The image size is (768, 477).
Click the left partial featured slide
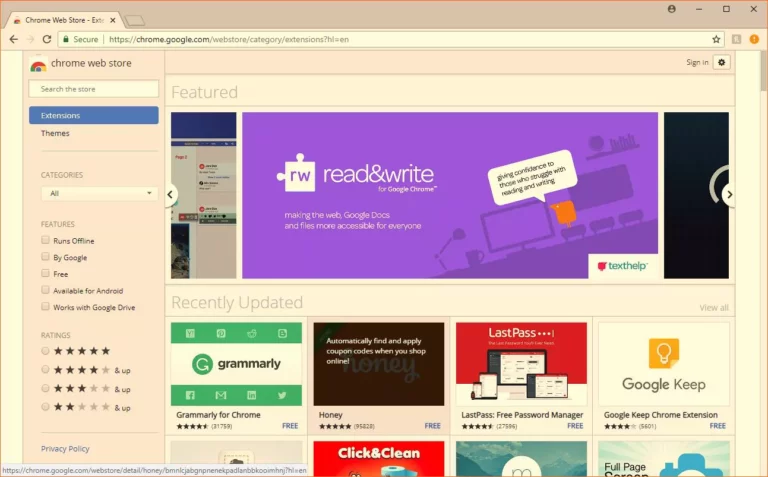point(203,195)
